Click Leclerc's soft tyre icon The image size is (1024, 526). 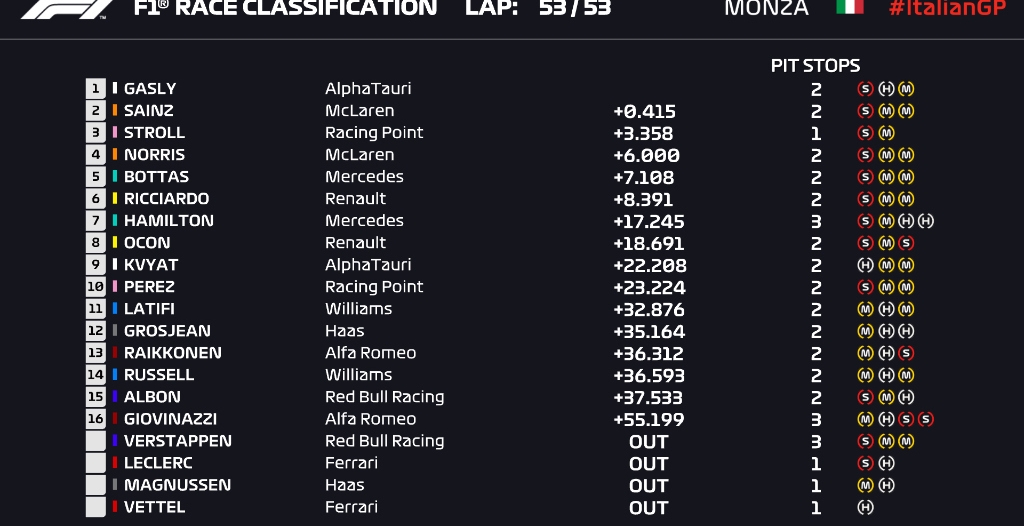click(x=866, y=463)
